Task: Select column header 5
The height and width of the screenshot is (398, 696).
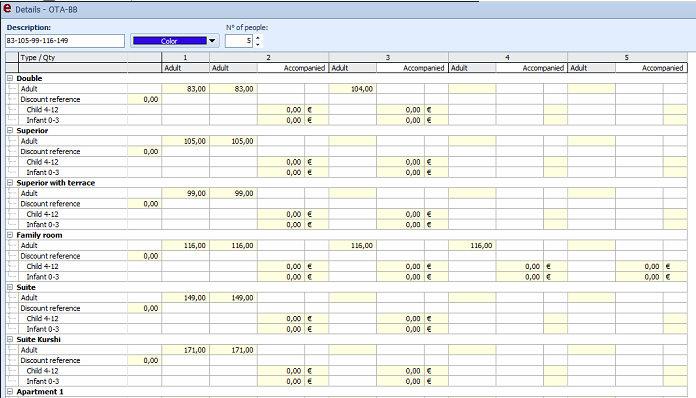Action: pyautogui.click(x=627, y=57)
